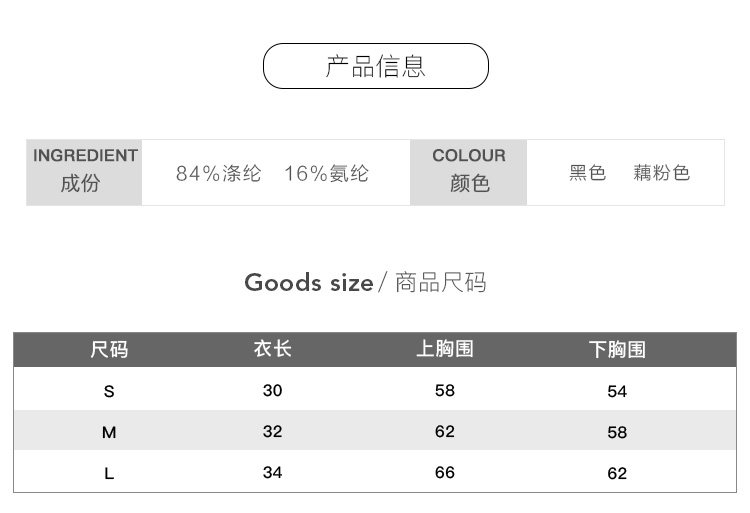Choose the 藕粉色 color option
The height and width of the screenshot is (513, 750).
tap(661, 174)
